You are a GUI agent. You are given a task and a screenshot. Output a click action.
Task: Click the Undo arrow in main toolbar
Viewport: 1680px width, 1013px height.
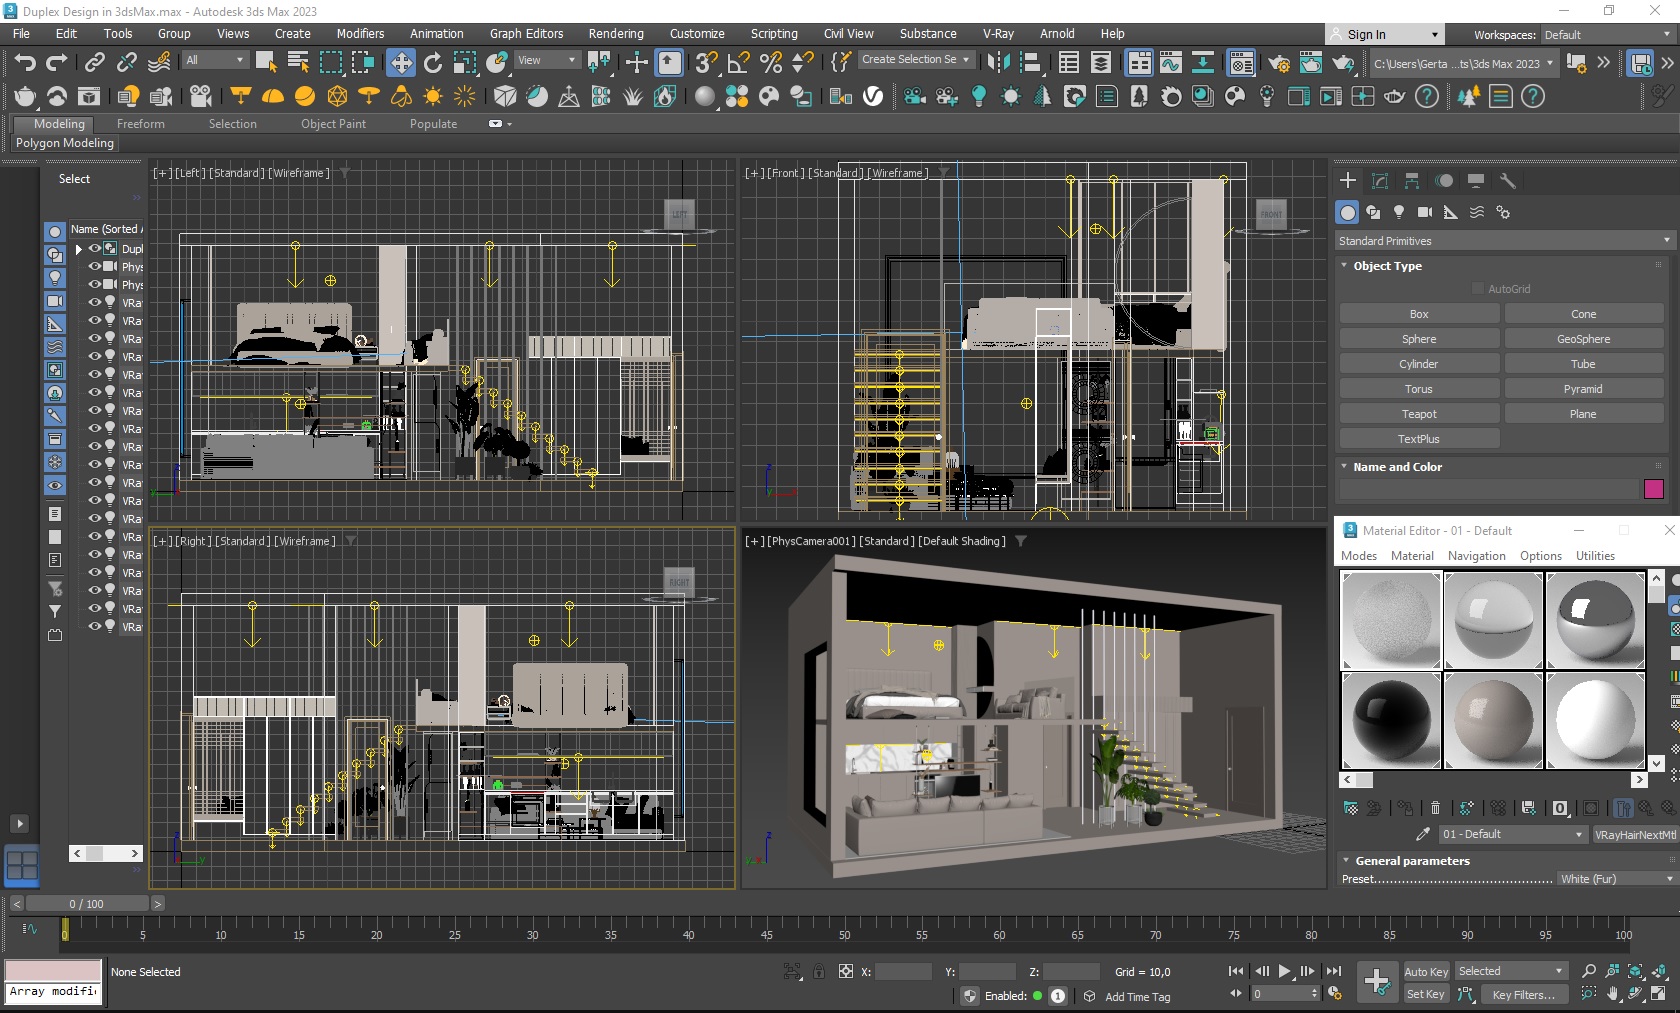[25, 62]
